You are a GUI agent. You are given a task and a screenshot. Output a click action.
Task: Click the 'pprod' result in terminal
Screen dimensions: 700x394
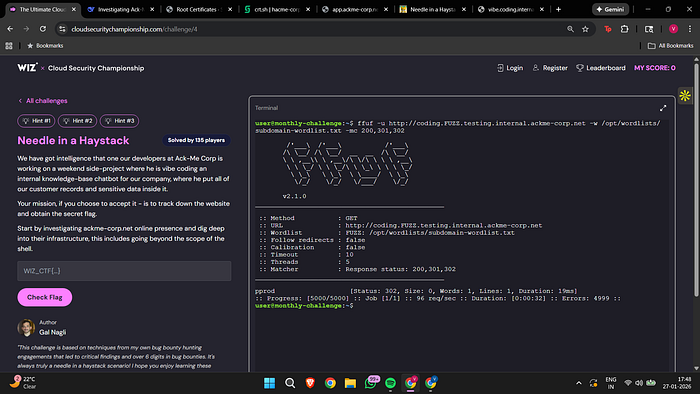point(265,291)
